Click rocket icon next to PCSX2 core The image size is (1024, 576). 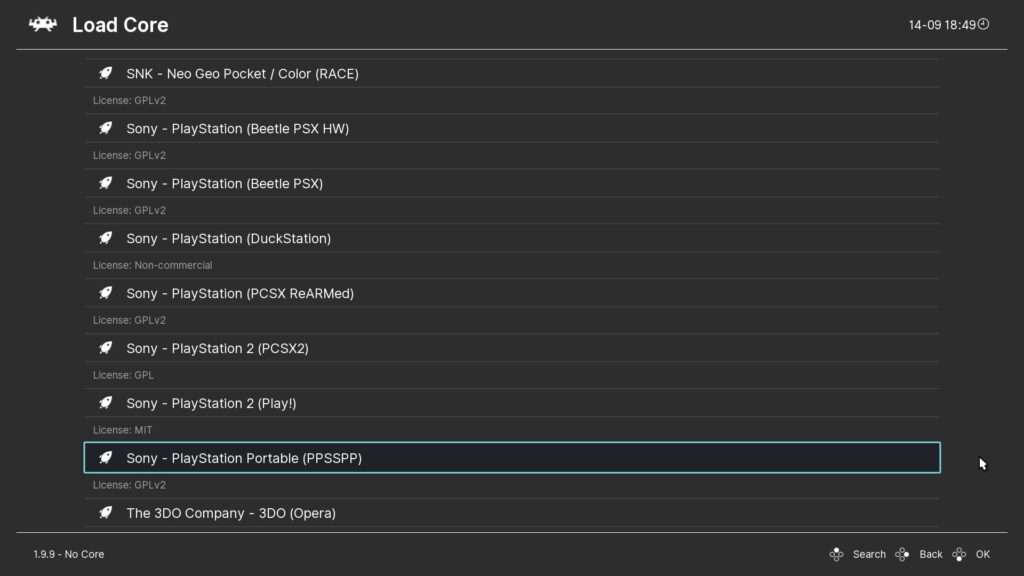(105, 347)
